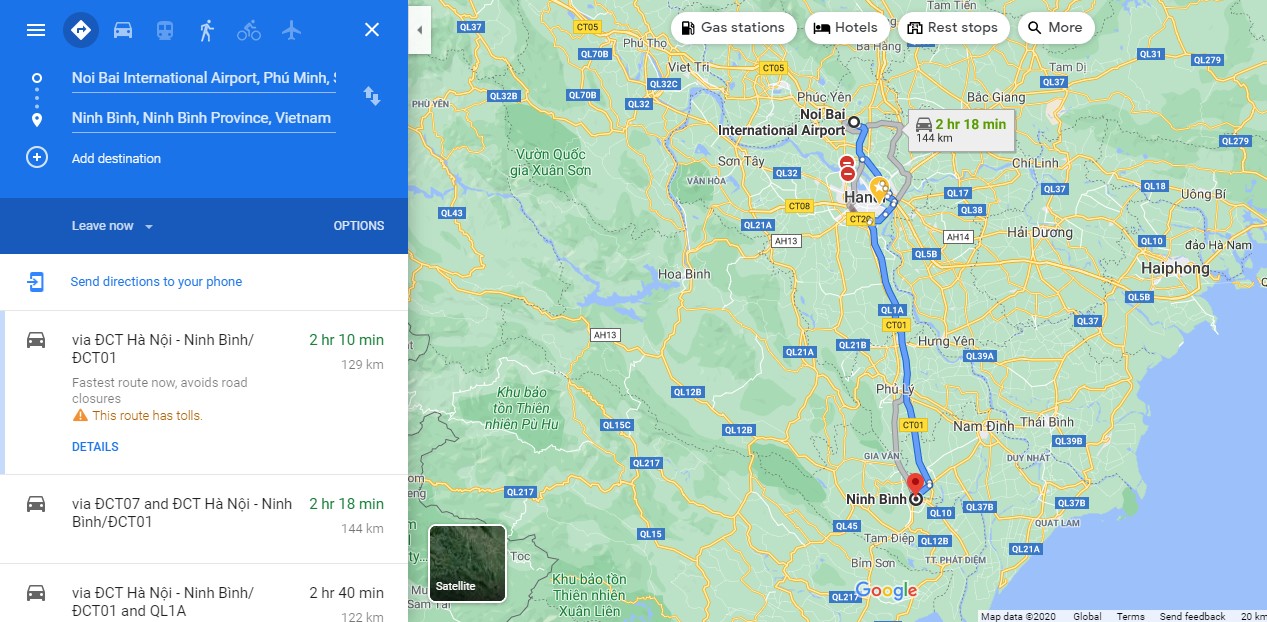Send directions to your phone
1267x622 pixels.
click(156, 282)
